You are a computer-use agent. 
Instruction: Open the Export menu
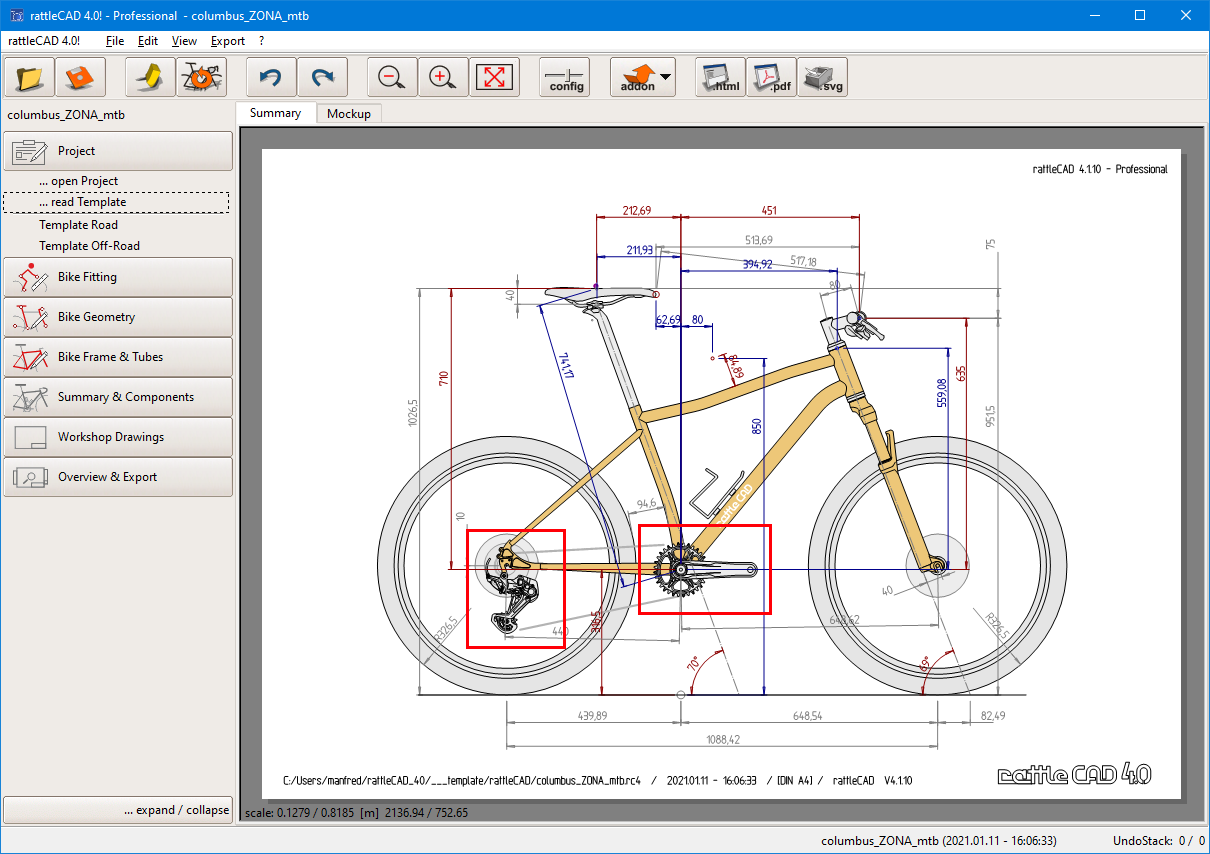point(228,41)
